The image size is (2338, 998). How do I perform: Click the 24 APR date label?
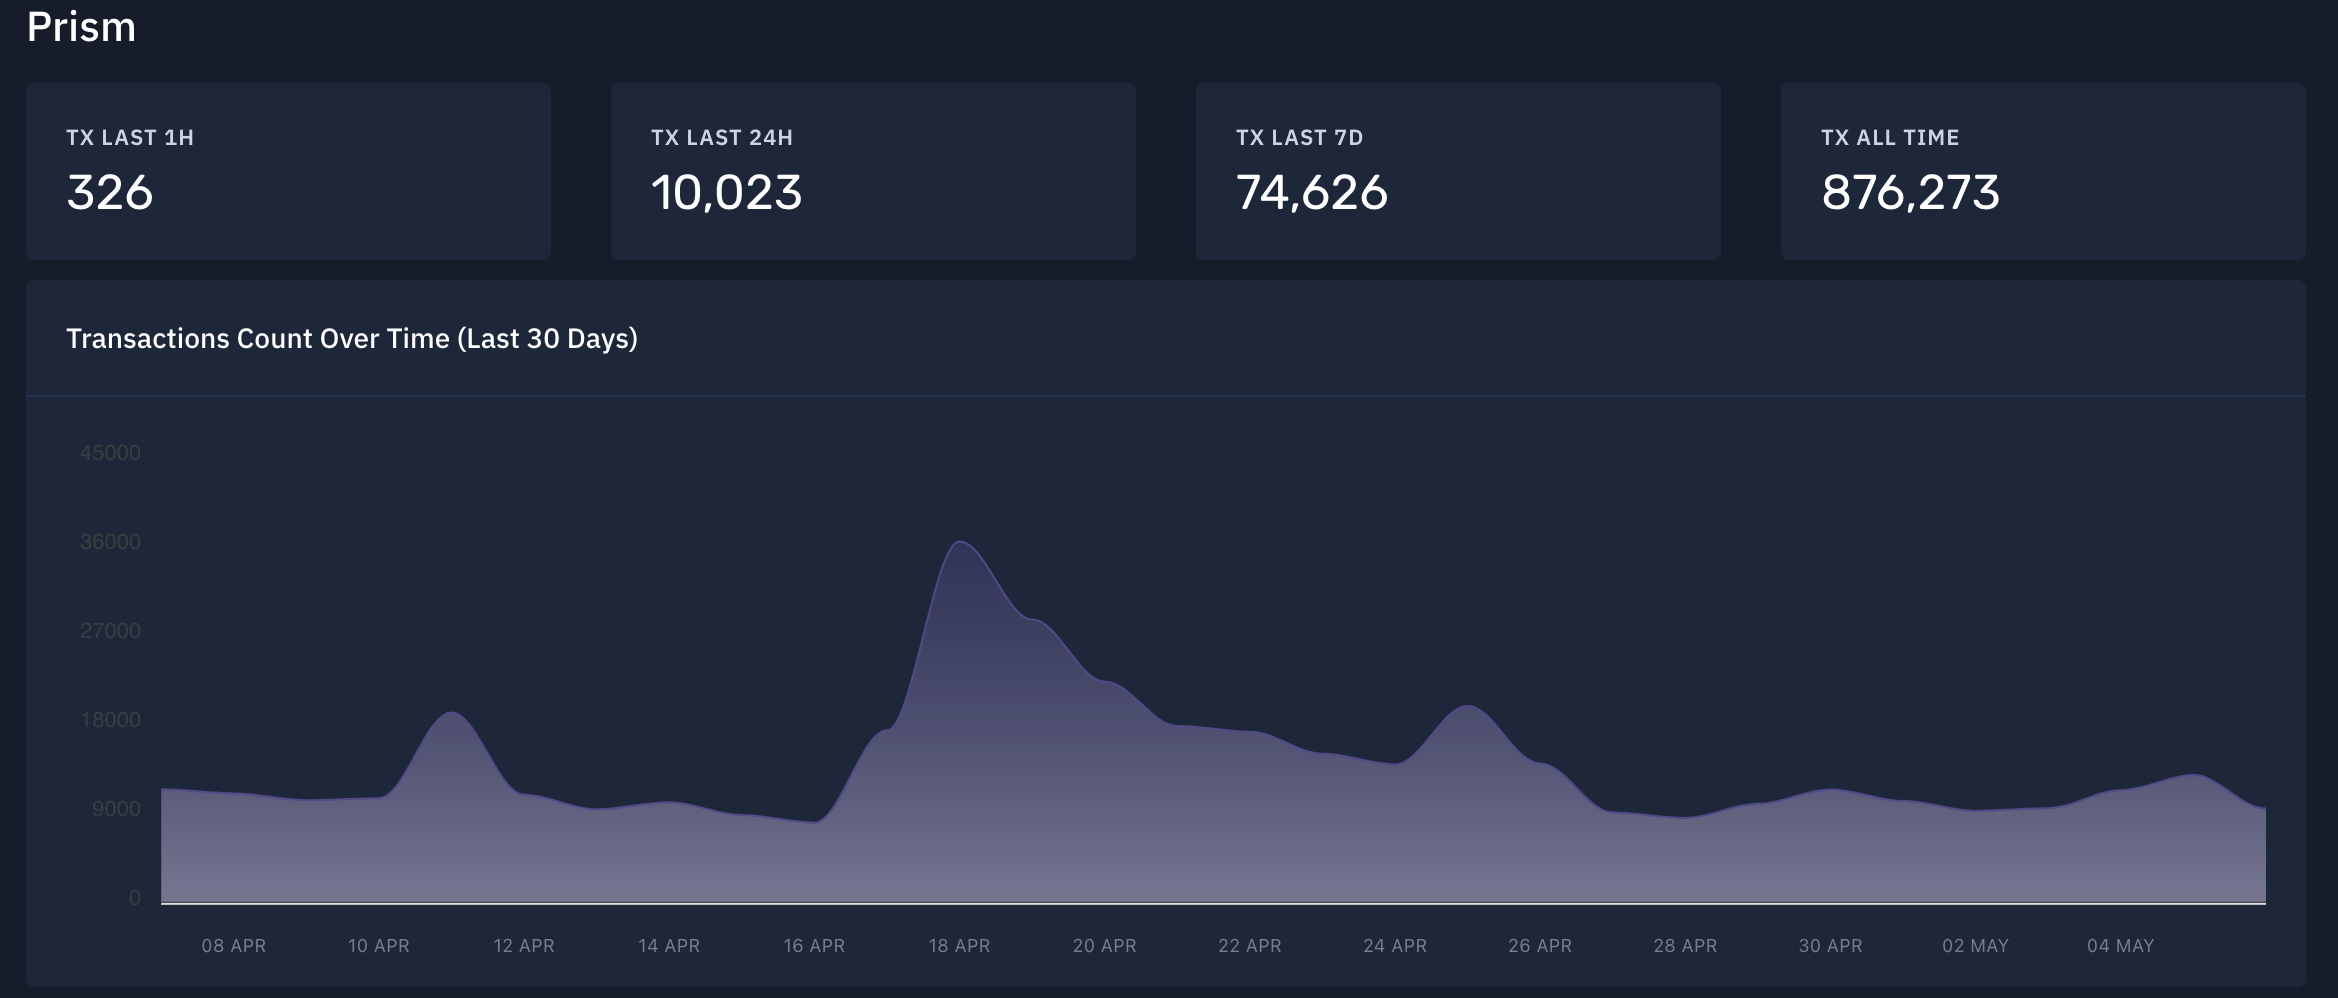(1395, 946)
